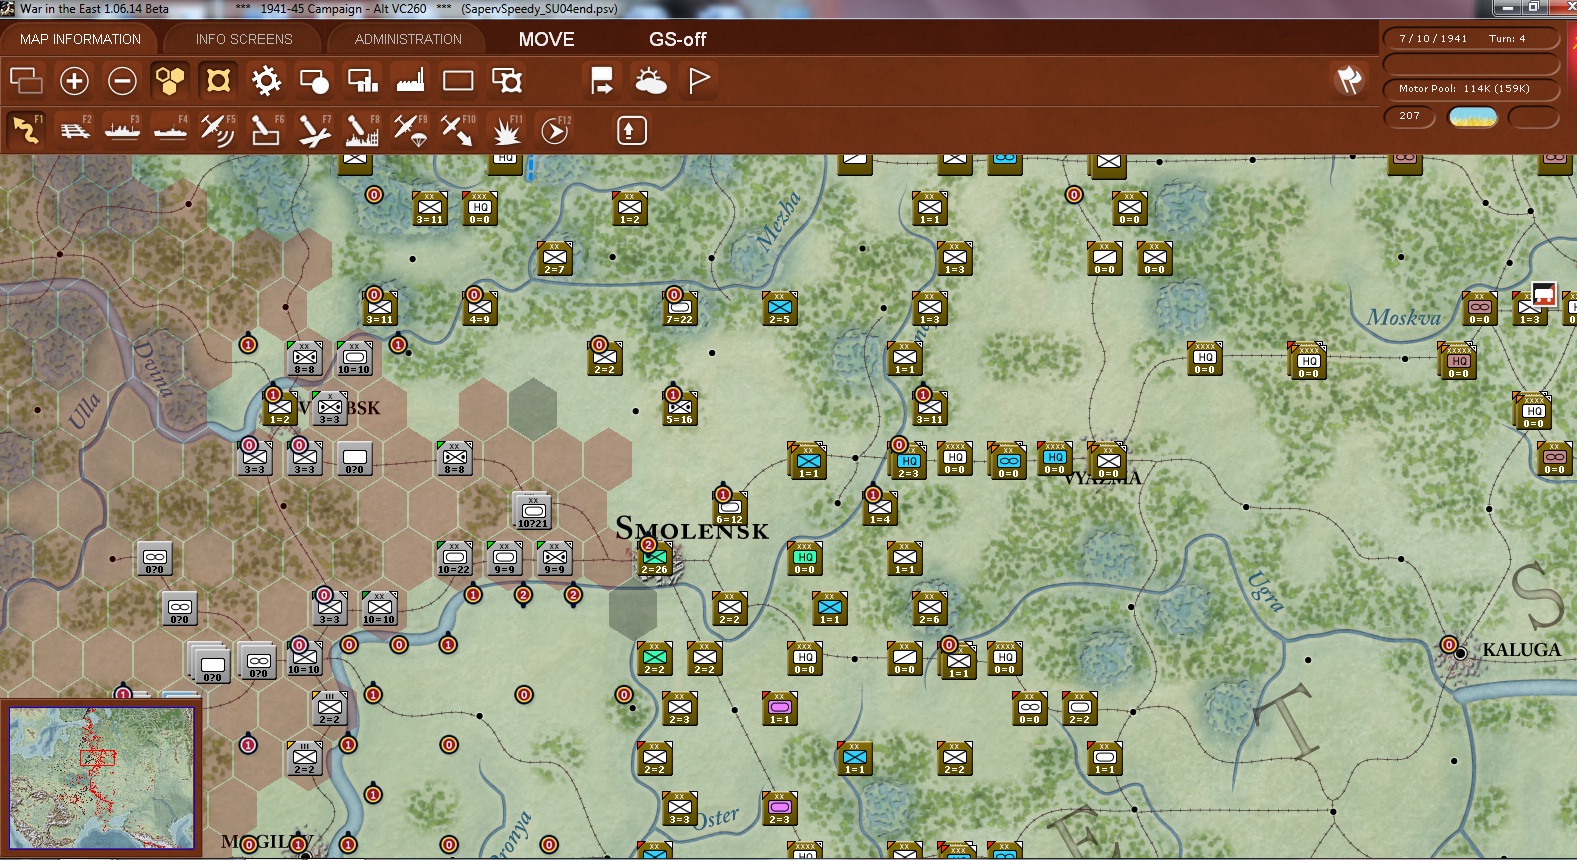Select F9 air transport mode icon
This screenshot has height=860, width=1577.
coord(410,130)
